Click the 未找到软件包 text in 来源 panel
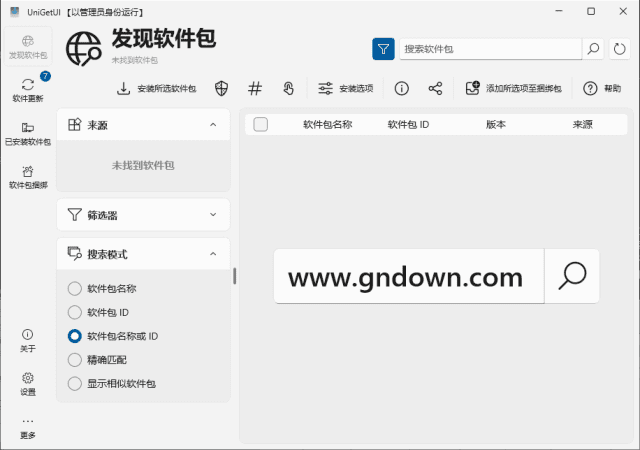The width and height of the screenshot is (640, 450). tap(143, 165)
